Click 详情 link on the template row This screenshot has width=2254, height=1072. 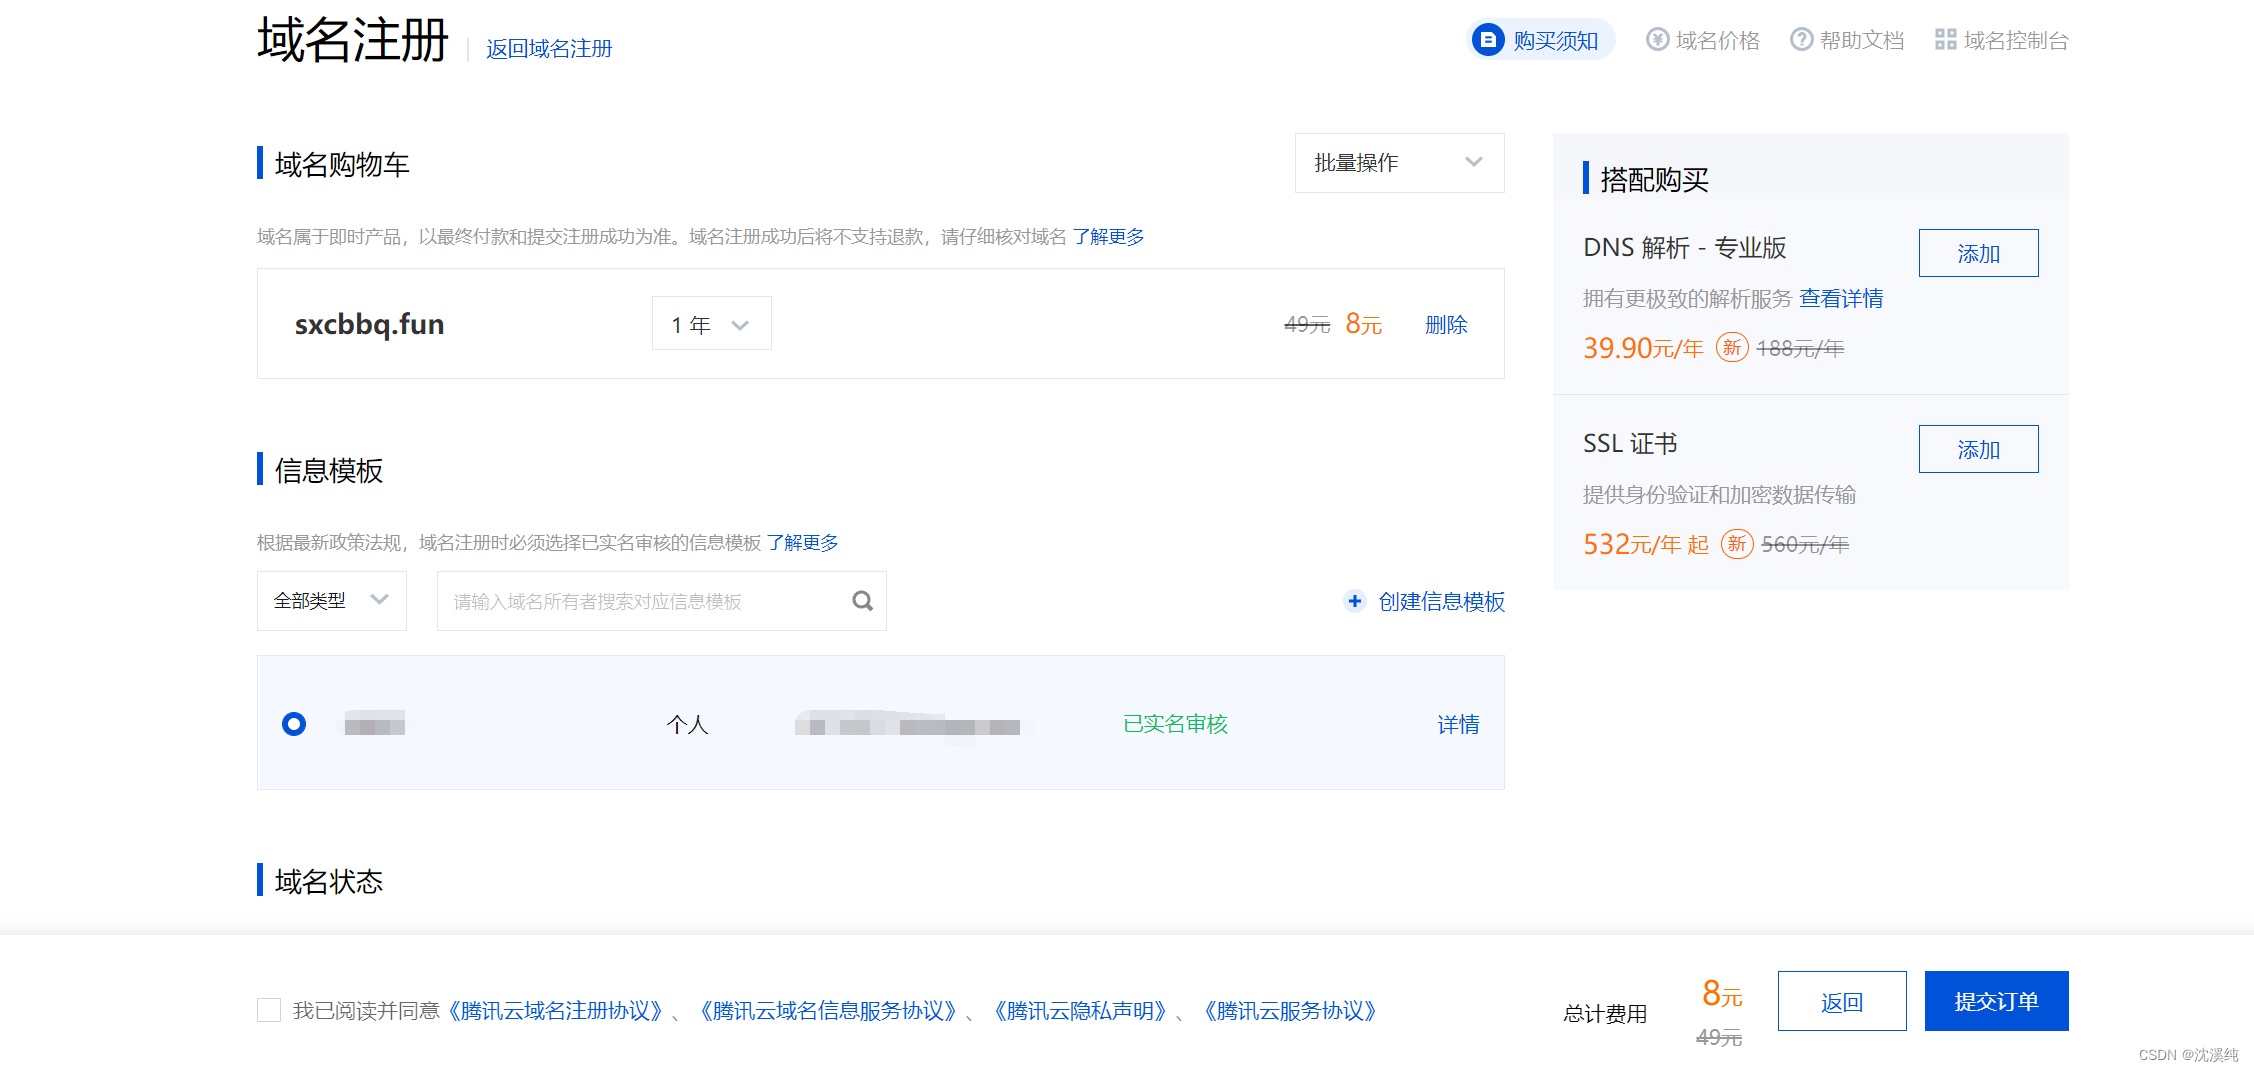click(x=1458, y=724)
